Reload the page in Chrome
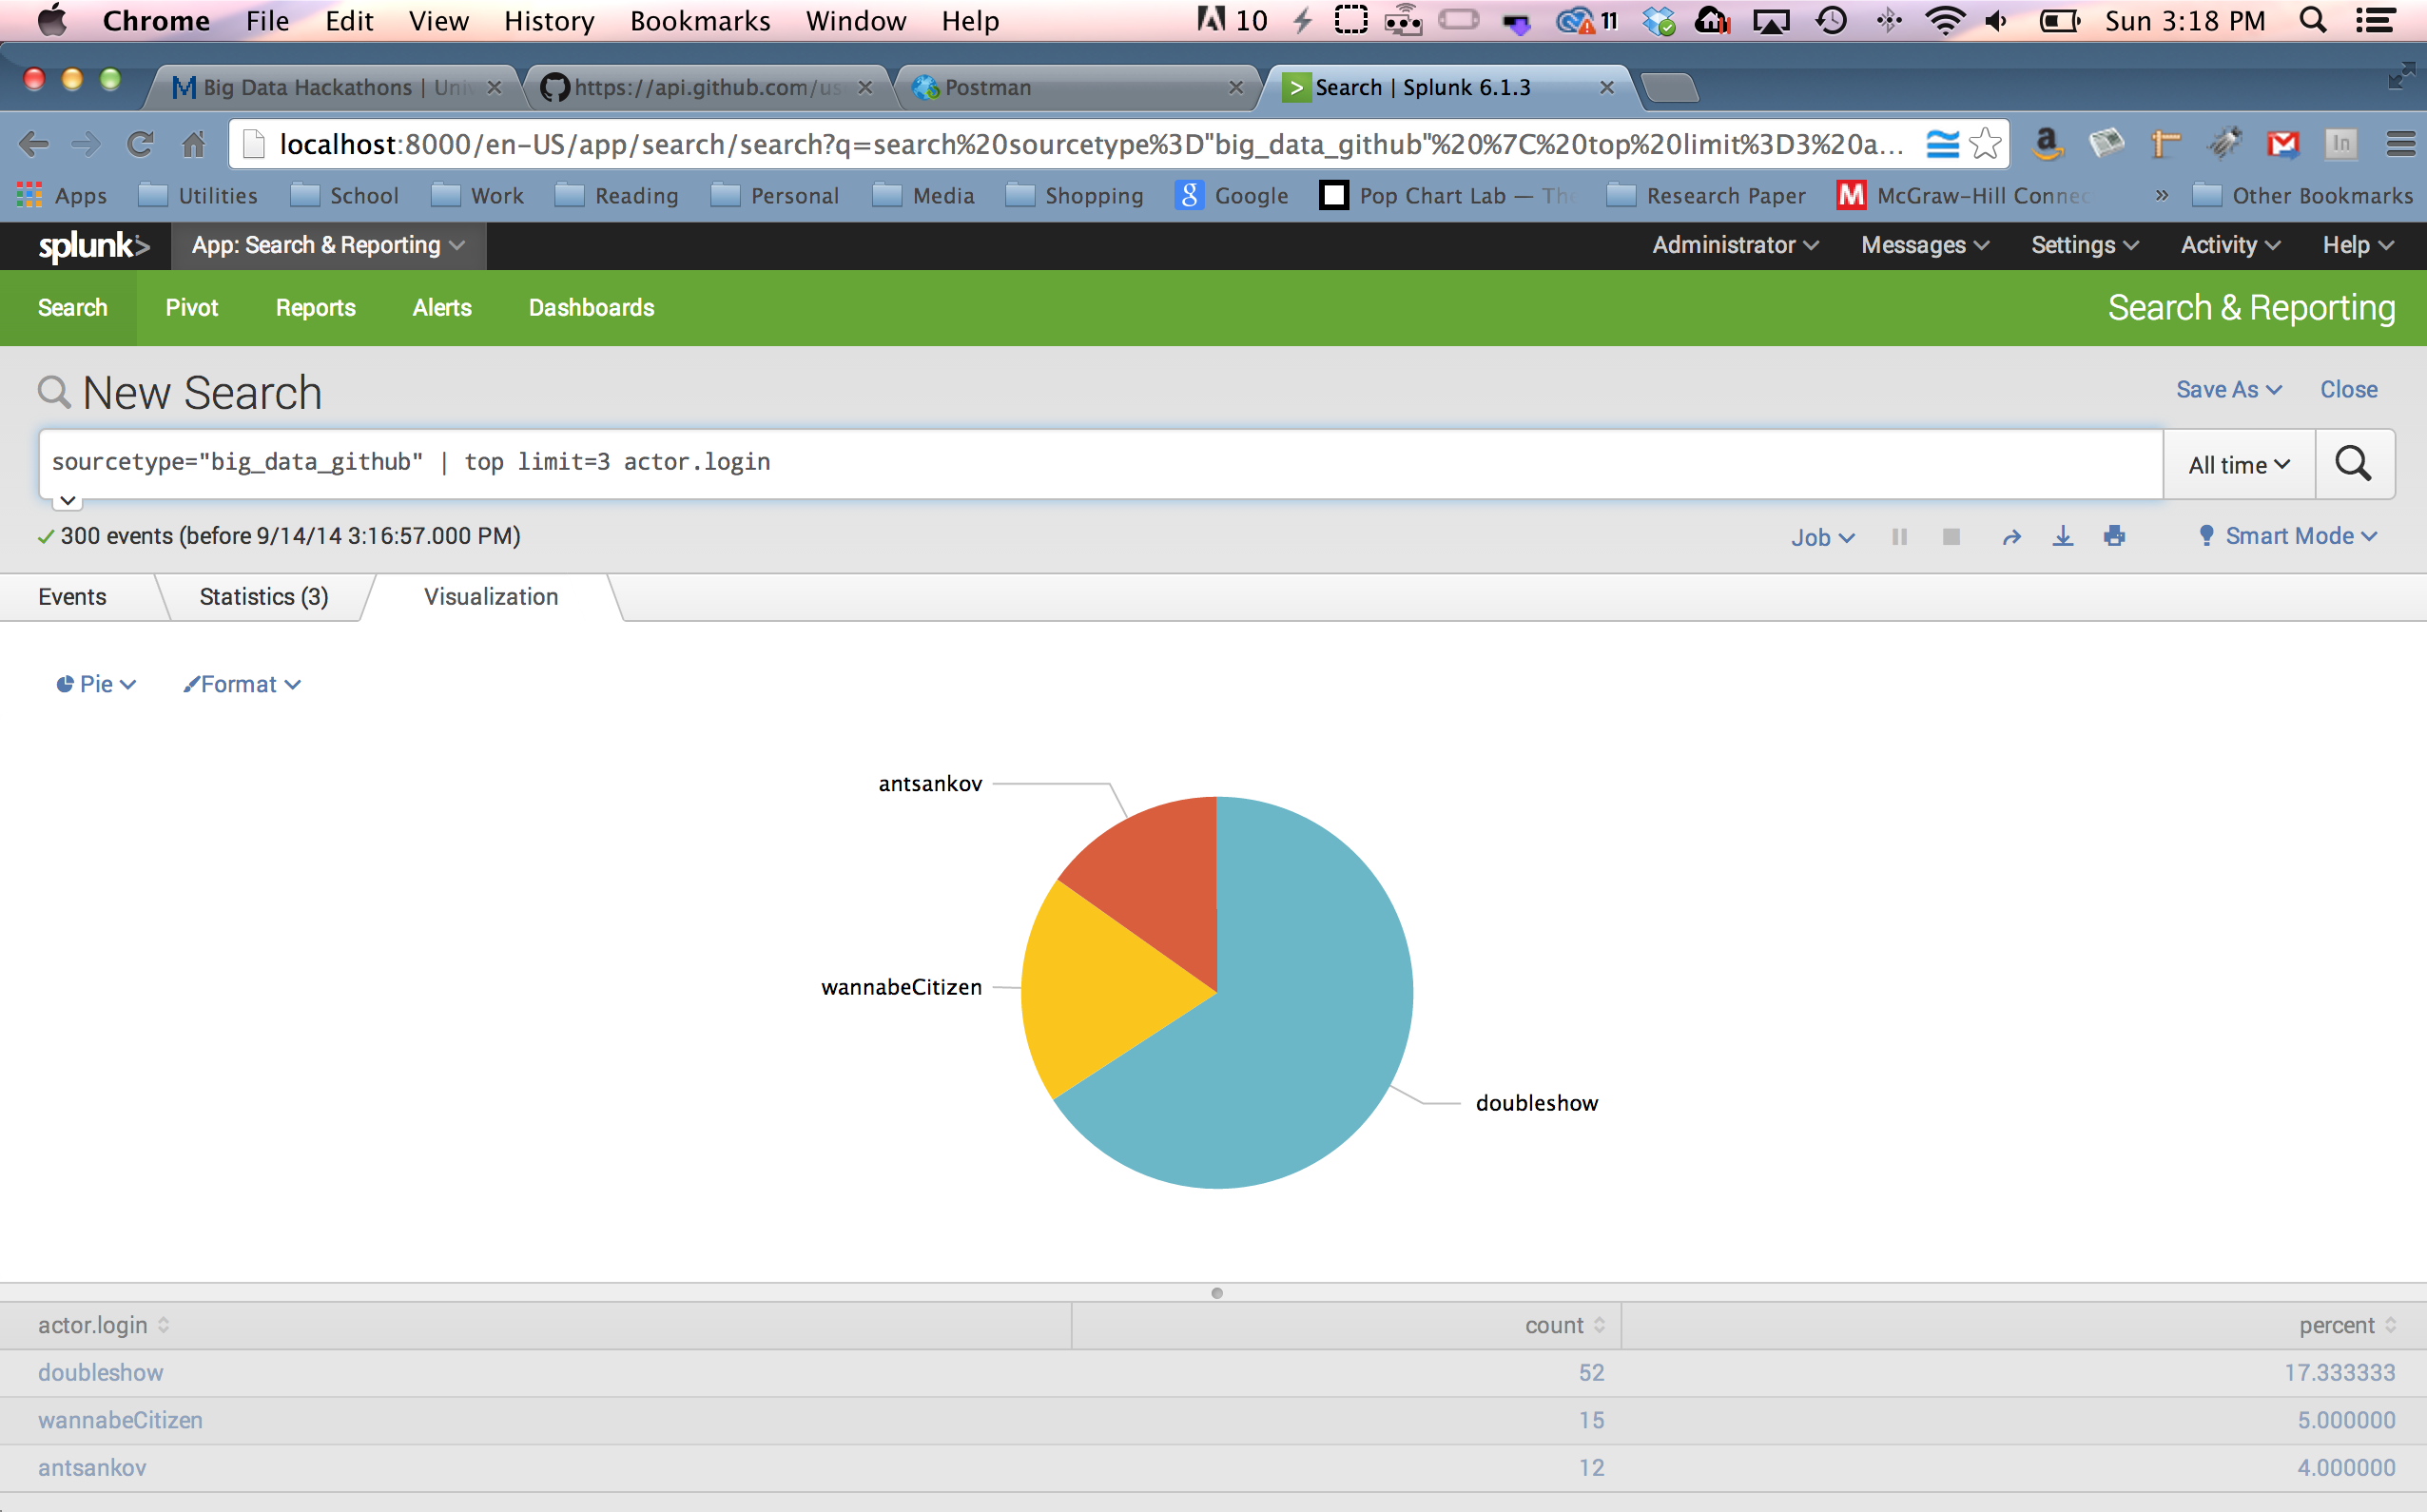Screen dimensions: 2427x1512 pos(140,145)
